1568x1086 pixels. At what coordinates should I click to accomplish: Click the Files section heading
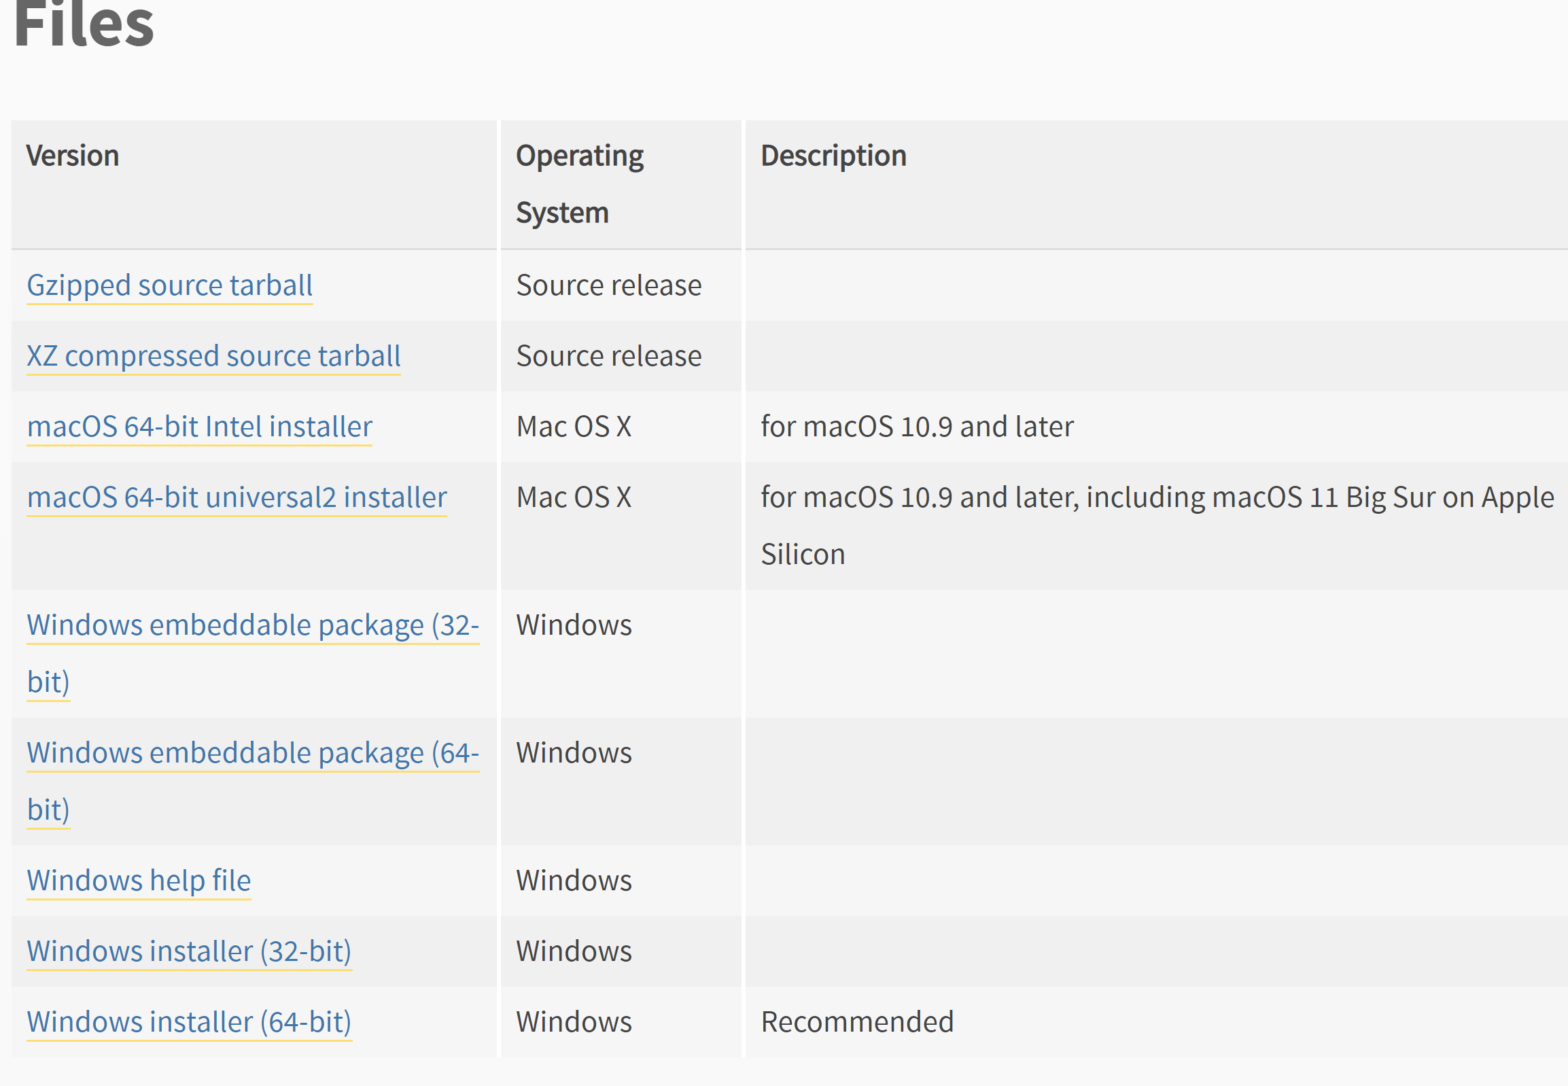(x=84, y=24)
